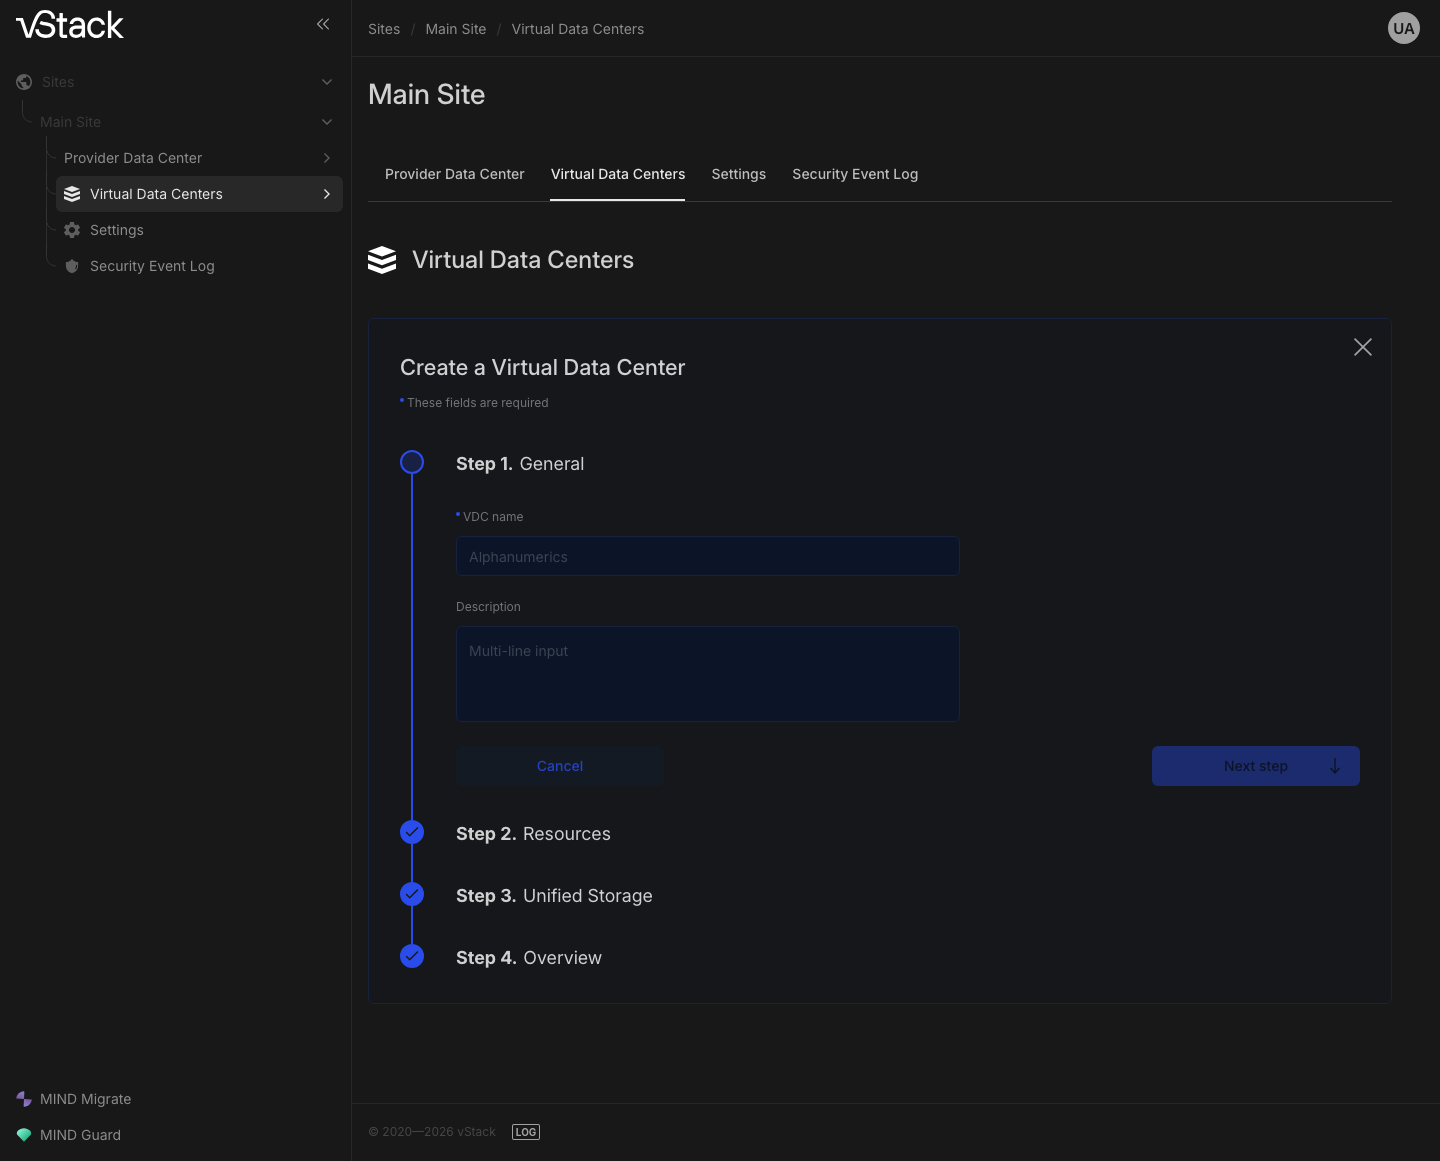The width and height of the screenshot is (1440, 1161).
Task: Expand Step 2. Resources section
Action: click(x=533, y=834)
